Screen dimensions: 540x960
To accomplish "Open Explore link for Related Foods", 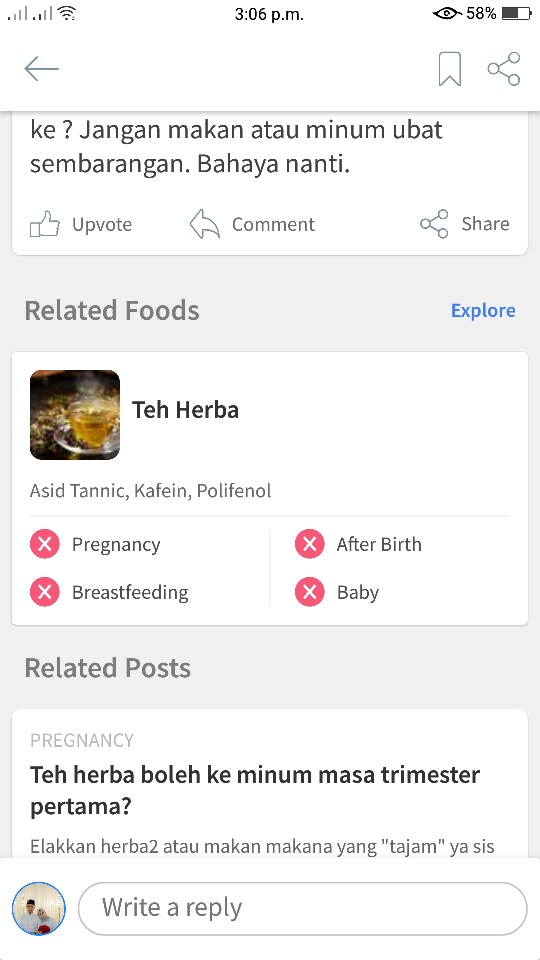I will click(483, 310).
